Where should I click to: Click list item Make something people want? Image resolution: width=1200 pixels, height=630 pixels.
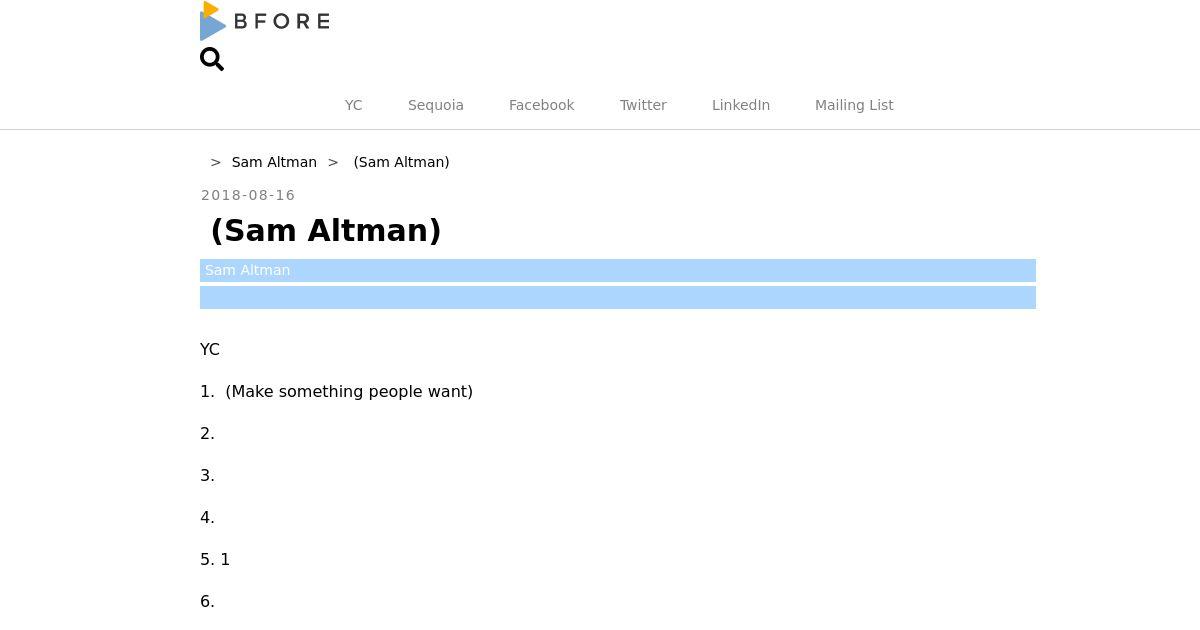(x=348, y=391)
